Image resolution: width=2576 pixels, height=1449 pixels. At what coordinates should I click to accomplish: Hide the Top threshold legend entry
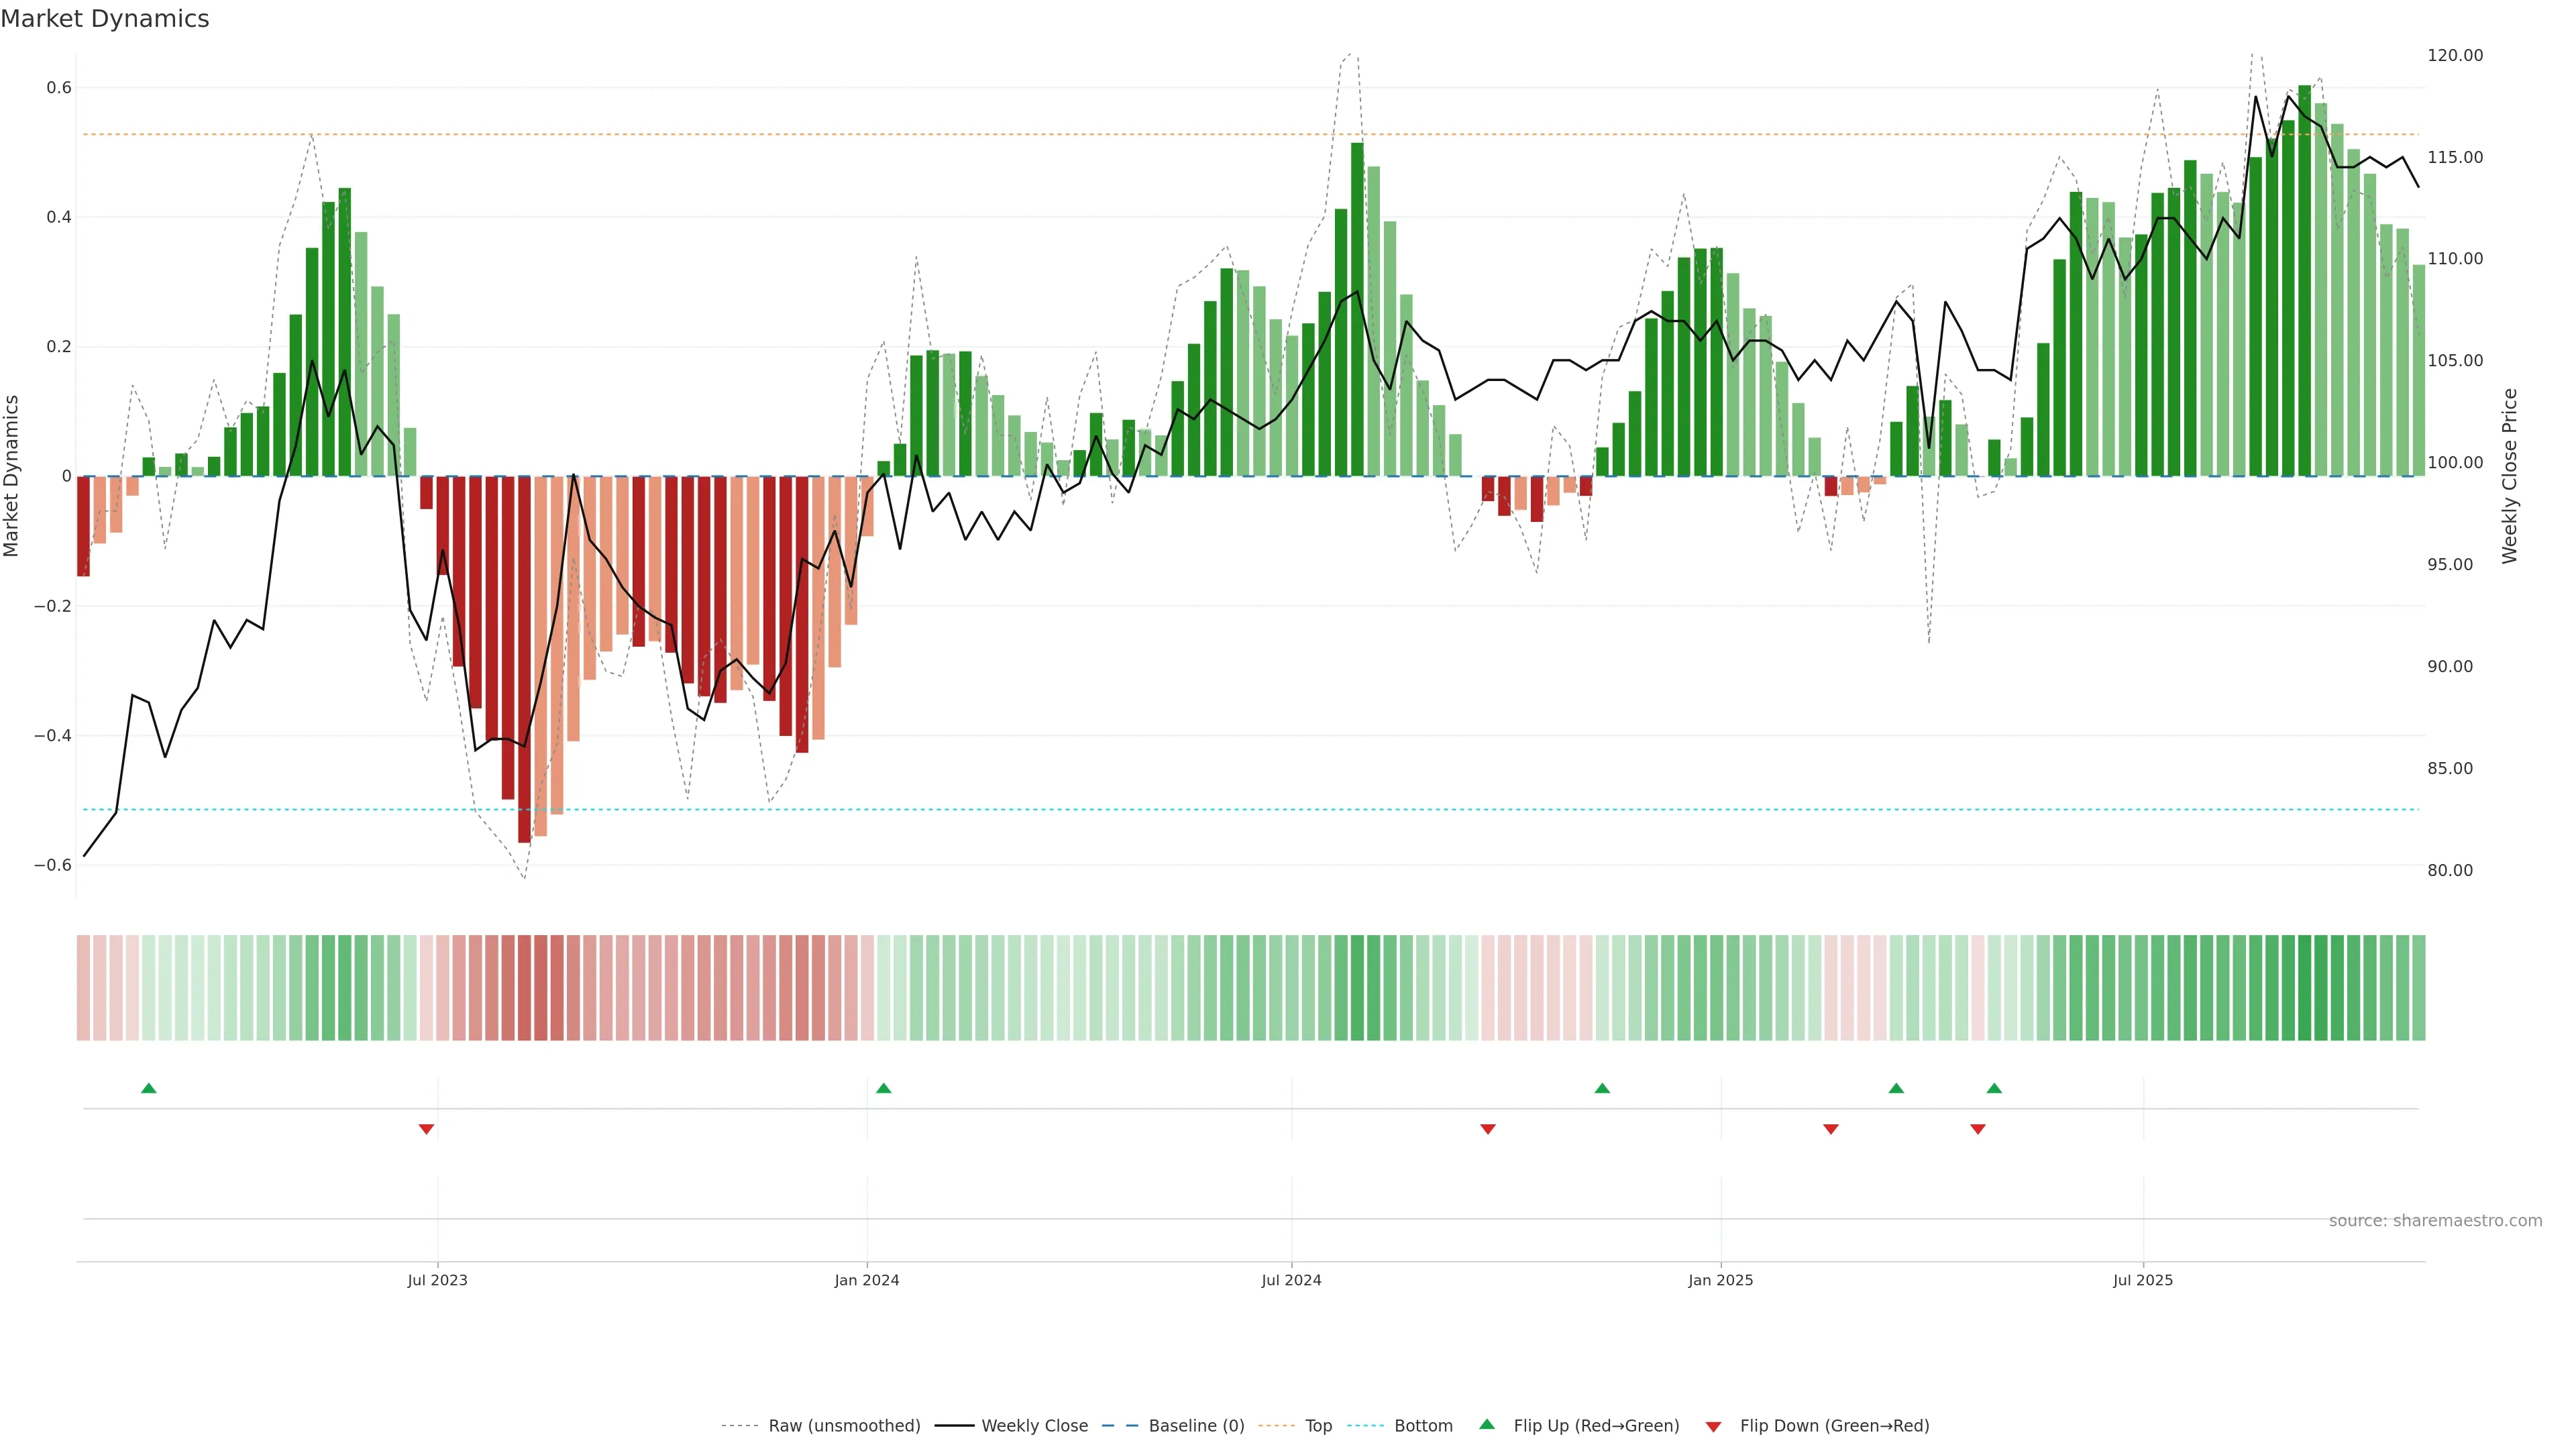coord(1318,1426)
